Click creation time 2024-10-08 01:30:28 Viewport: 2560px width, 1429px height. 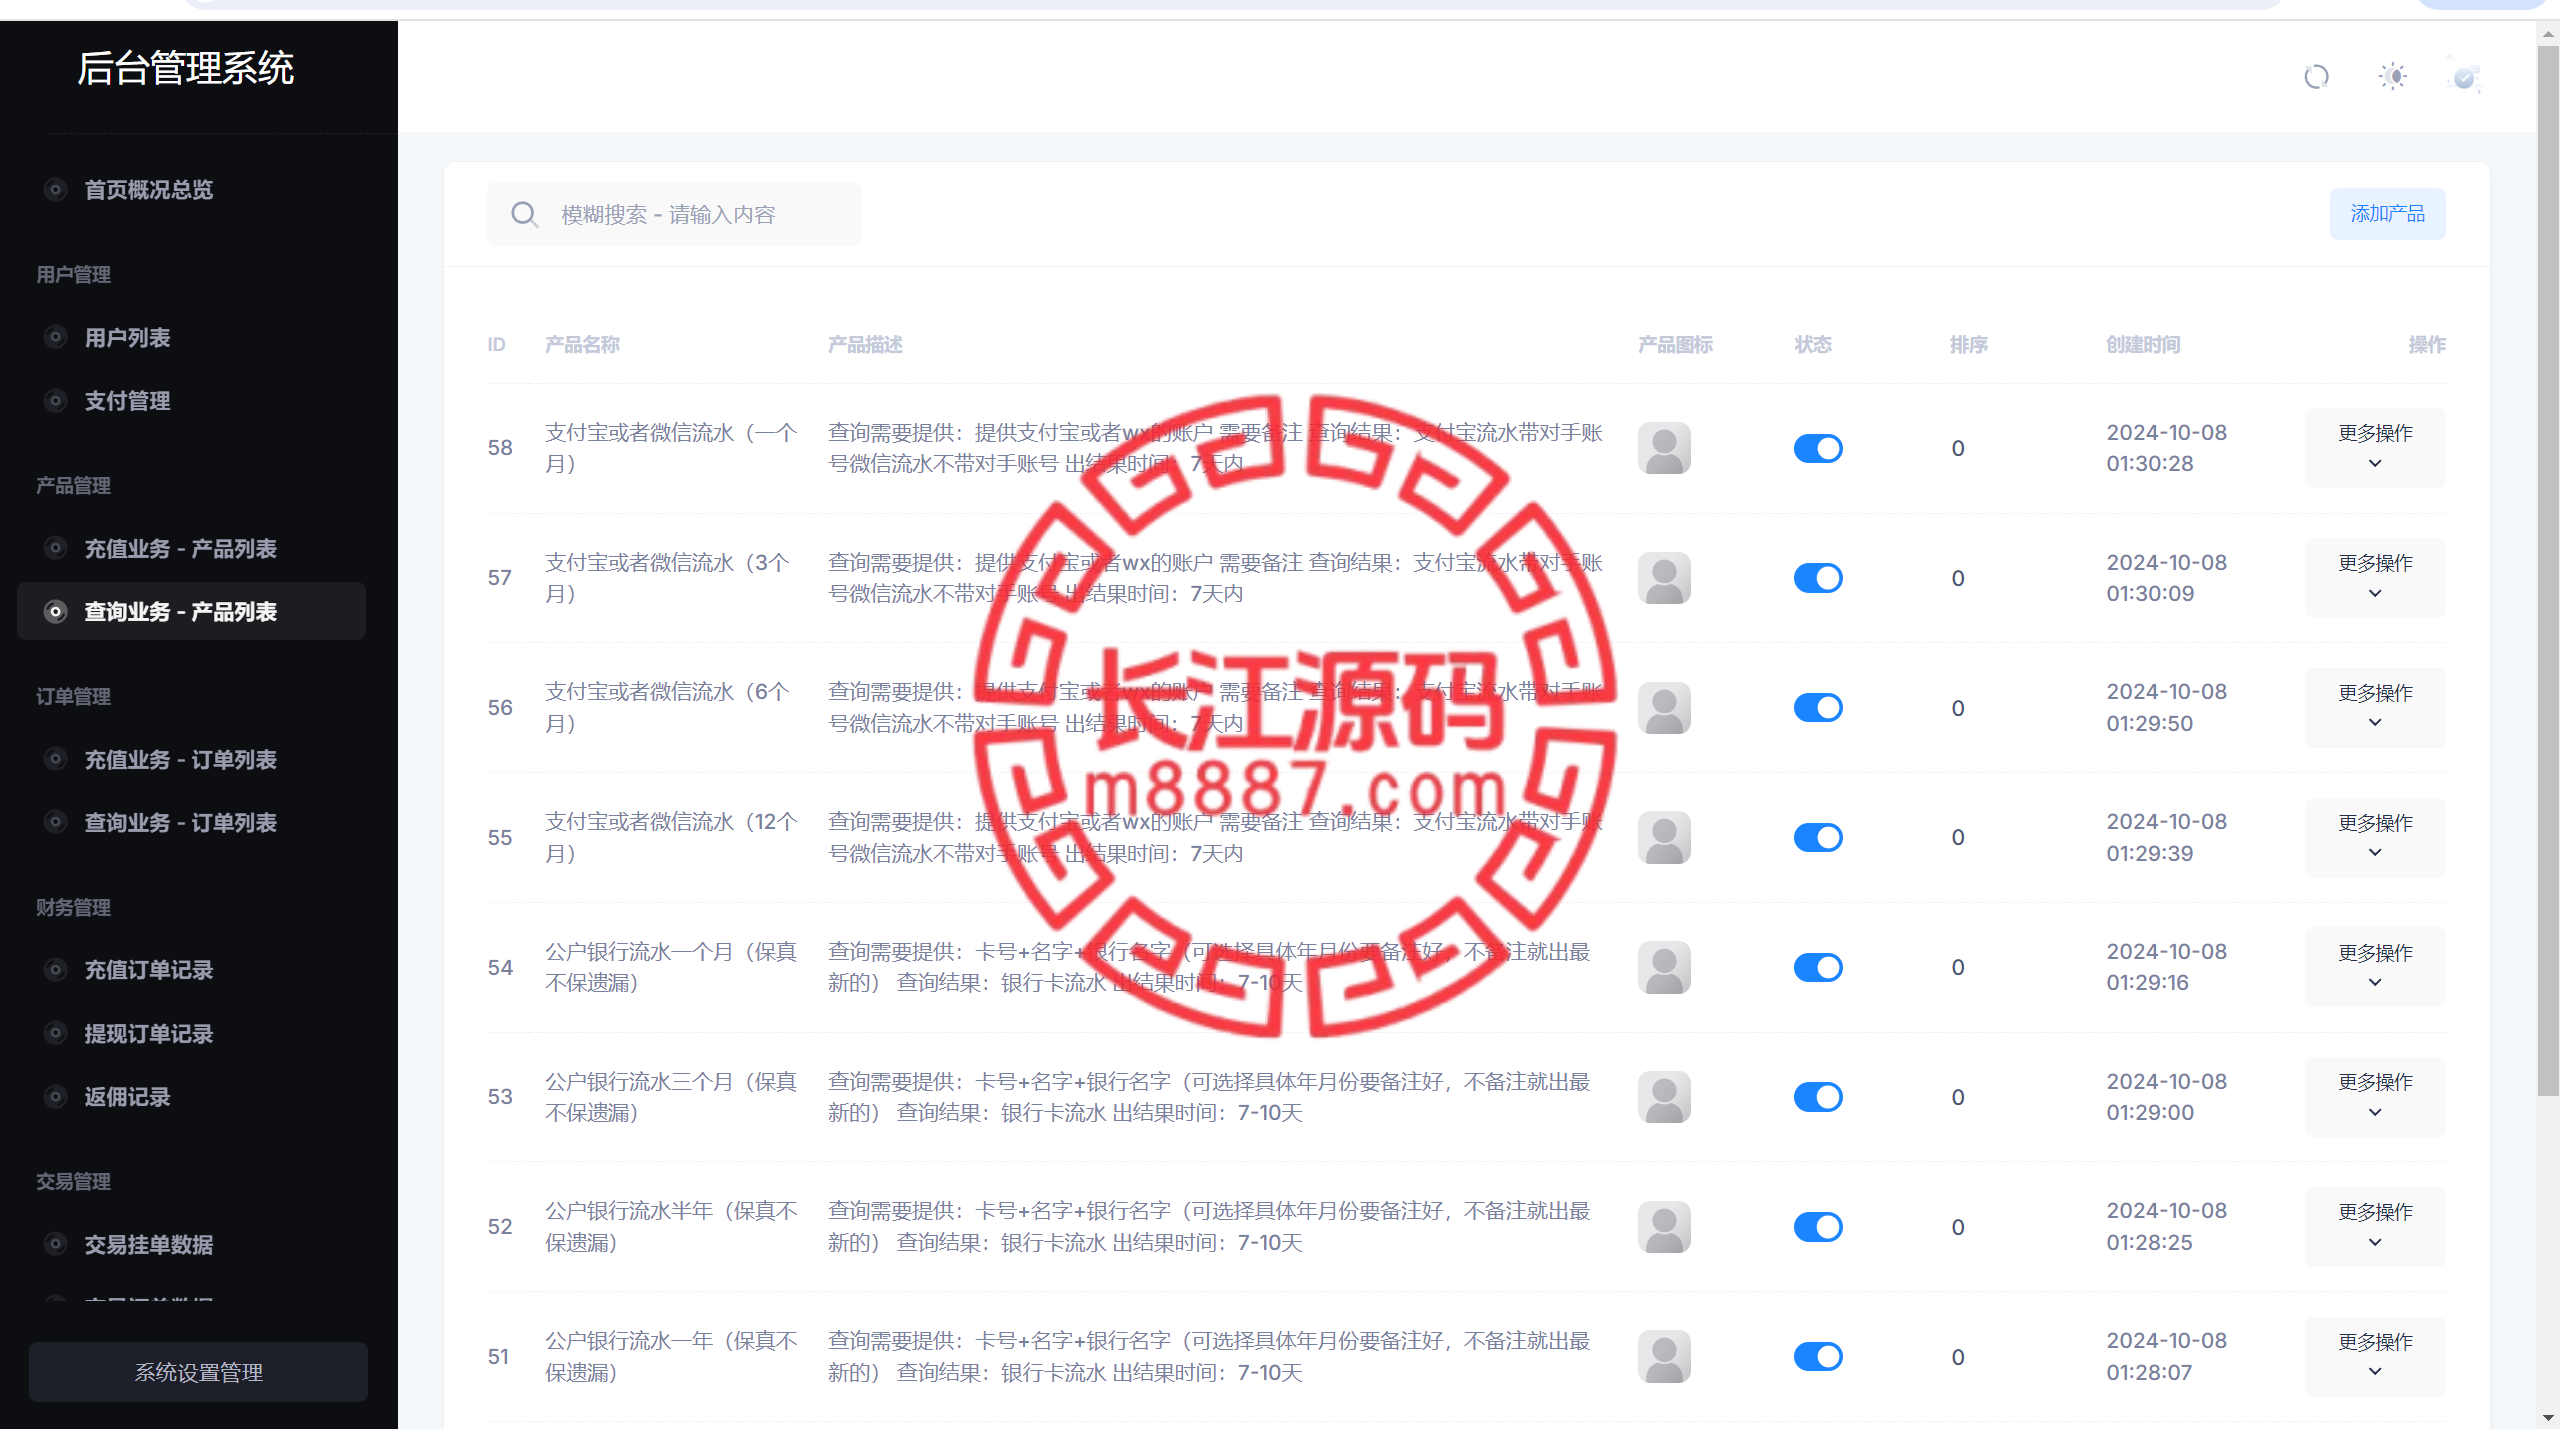[2166, 448]
